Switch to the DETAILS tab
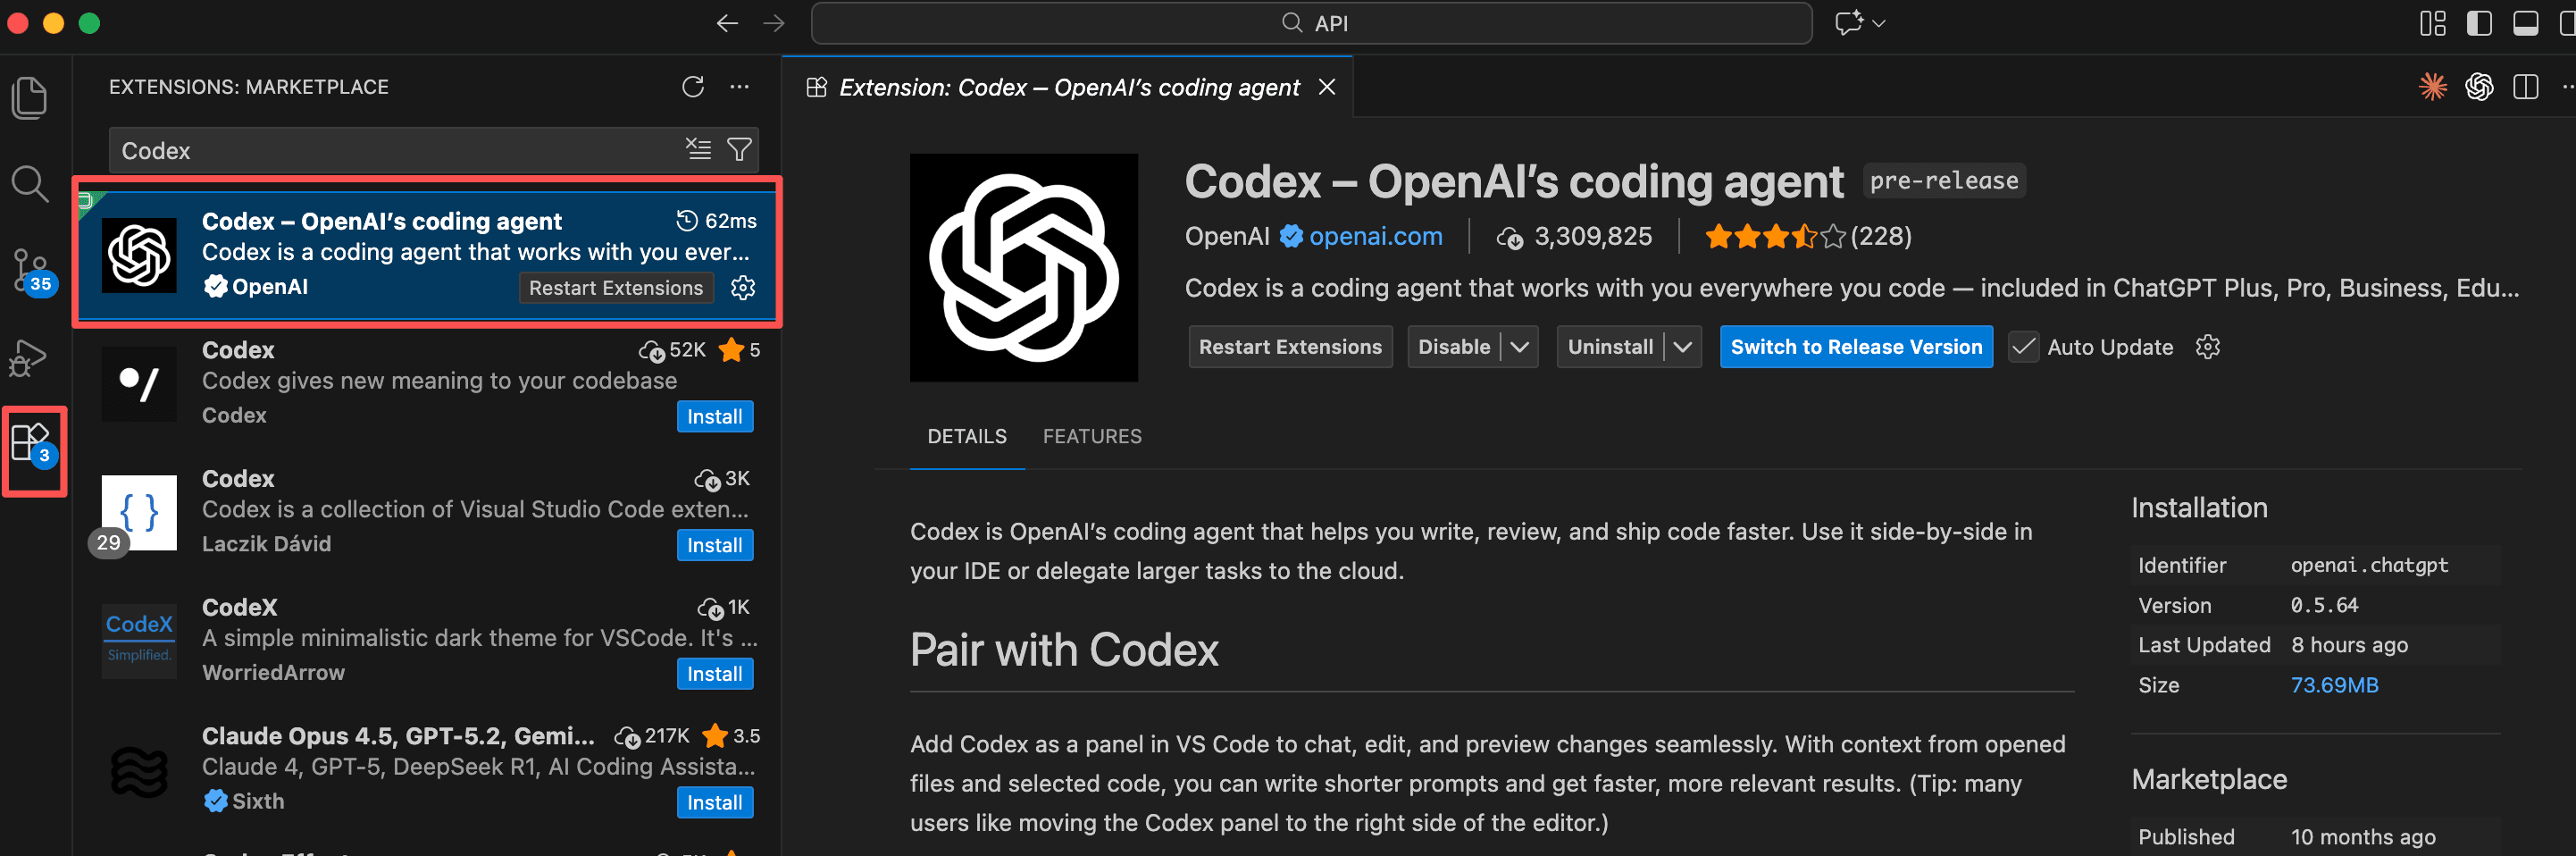 (966, 436)
